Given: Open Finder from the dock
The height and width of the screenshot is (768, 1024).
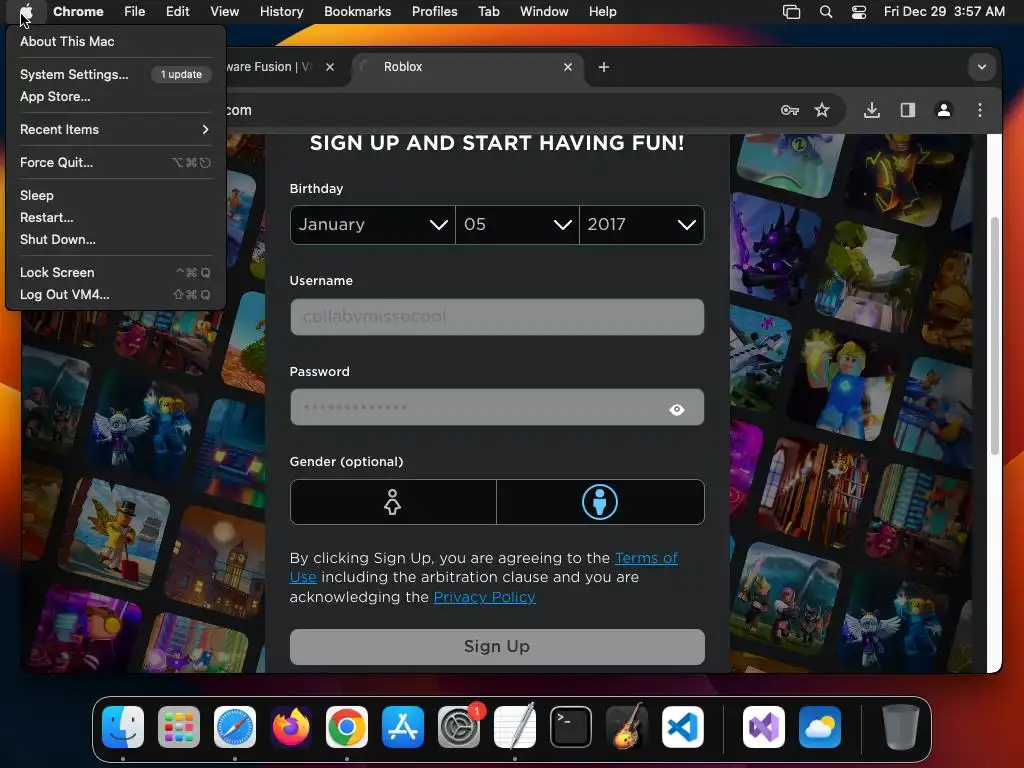Looking at the screenshot, I should [x=123, y=727].
